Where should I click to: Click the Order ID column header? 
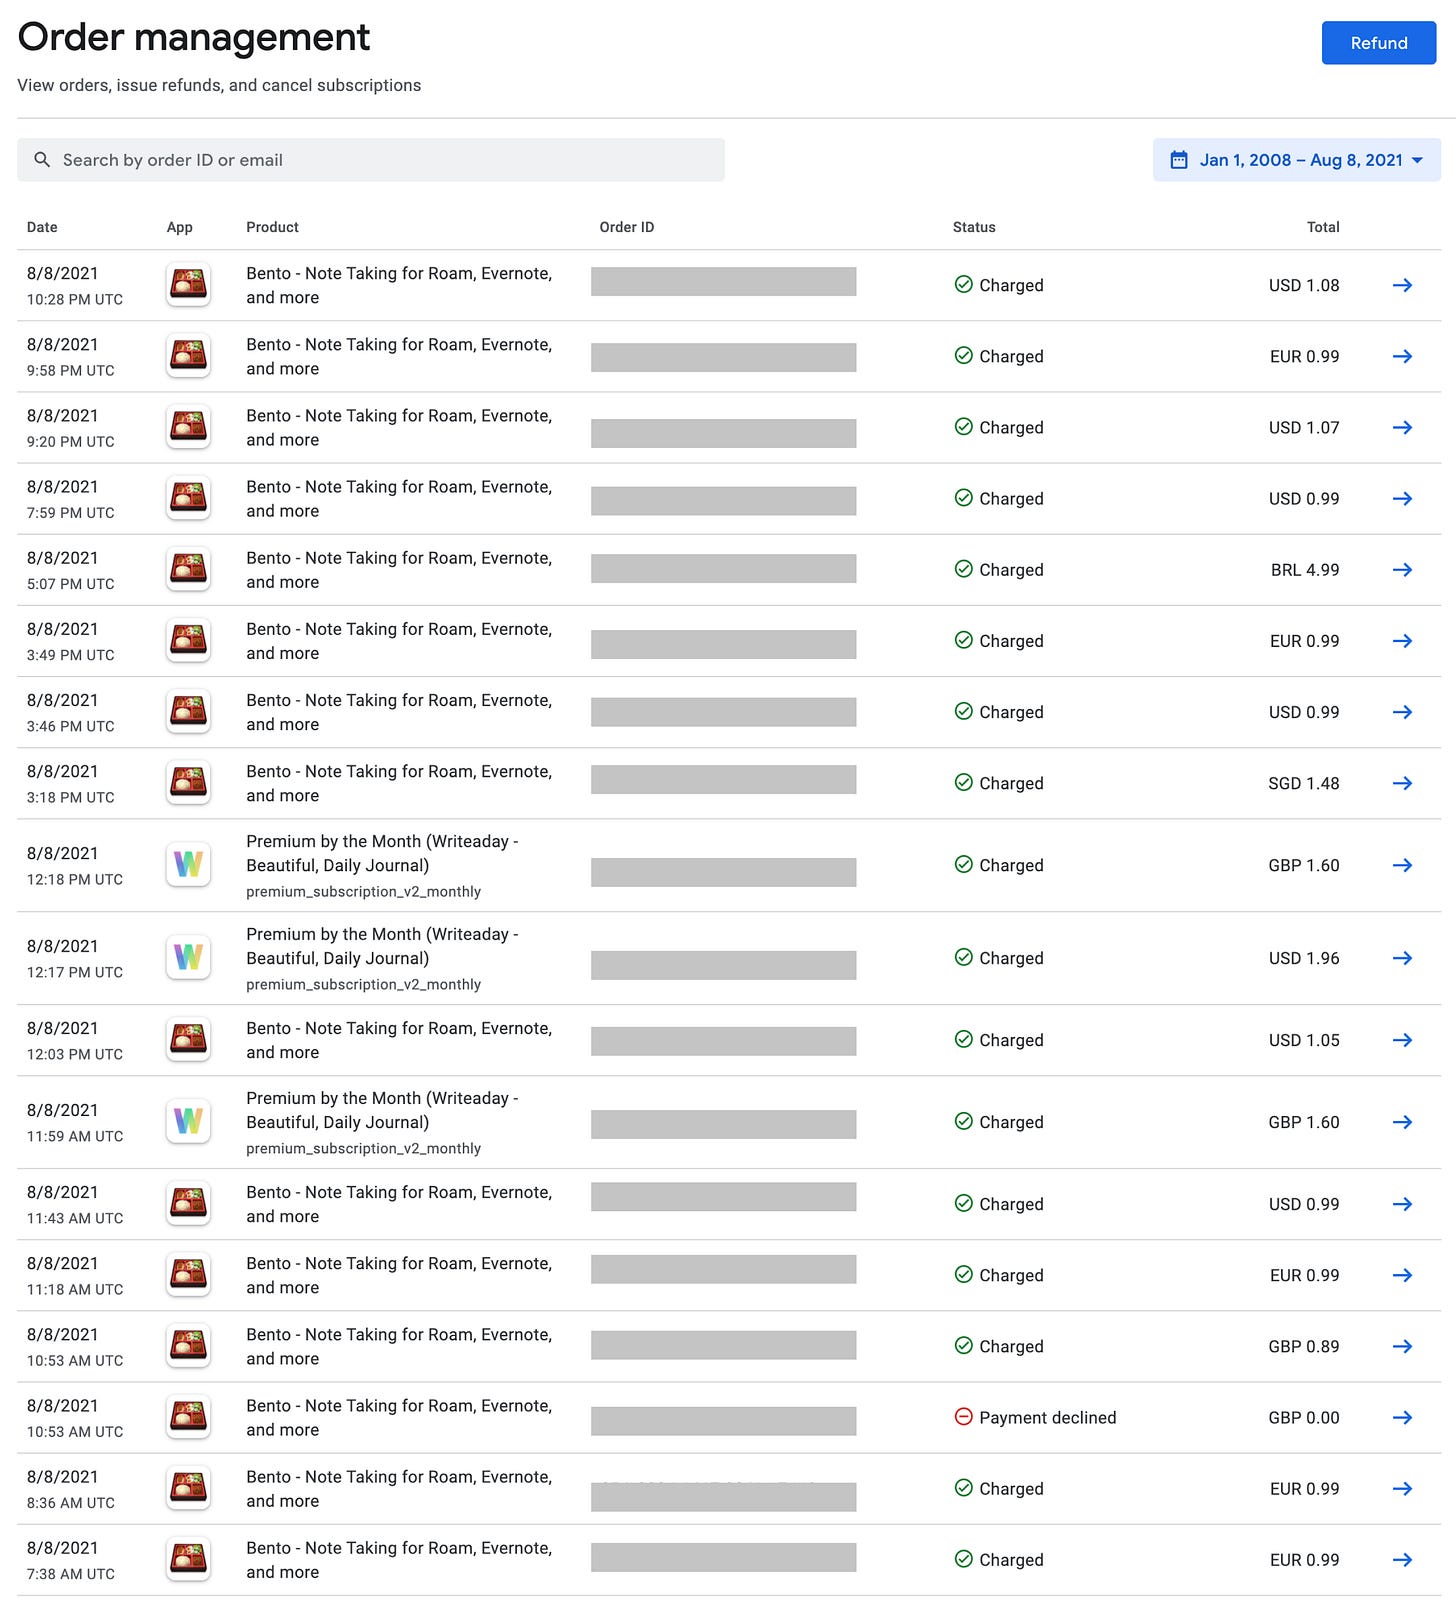point(627,227)
